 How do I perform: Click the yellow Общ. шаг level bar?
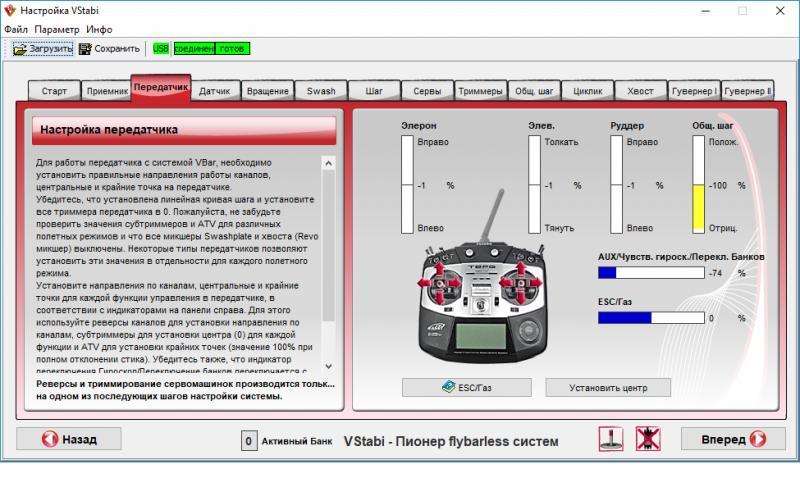click(x=699, y=208)
